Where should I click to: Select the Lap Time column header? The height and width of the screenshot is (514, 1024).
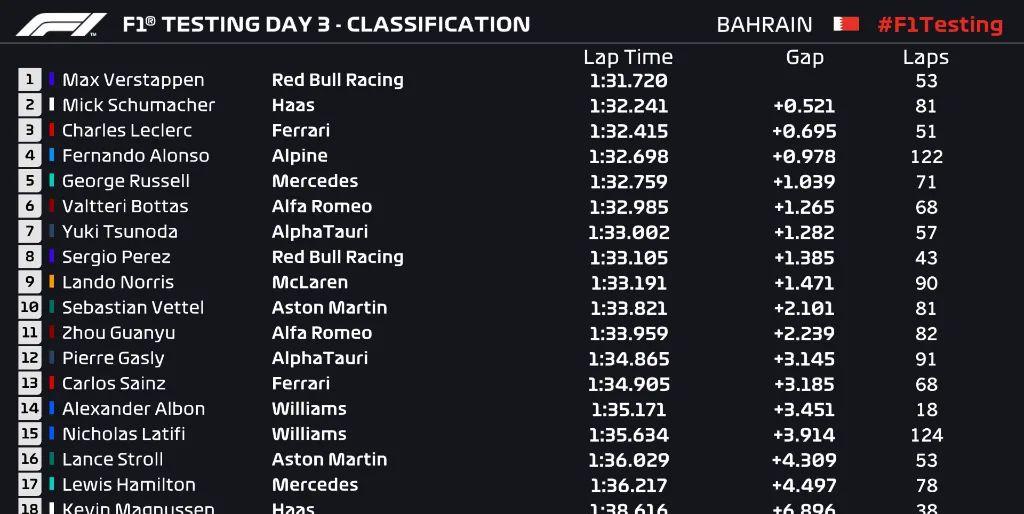coord(628,57)
